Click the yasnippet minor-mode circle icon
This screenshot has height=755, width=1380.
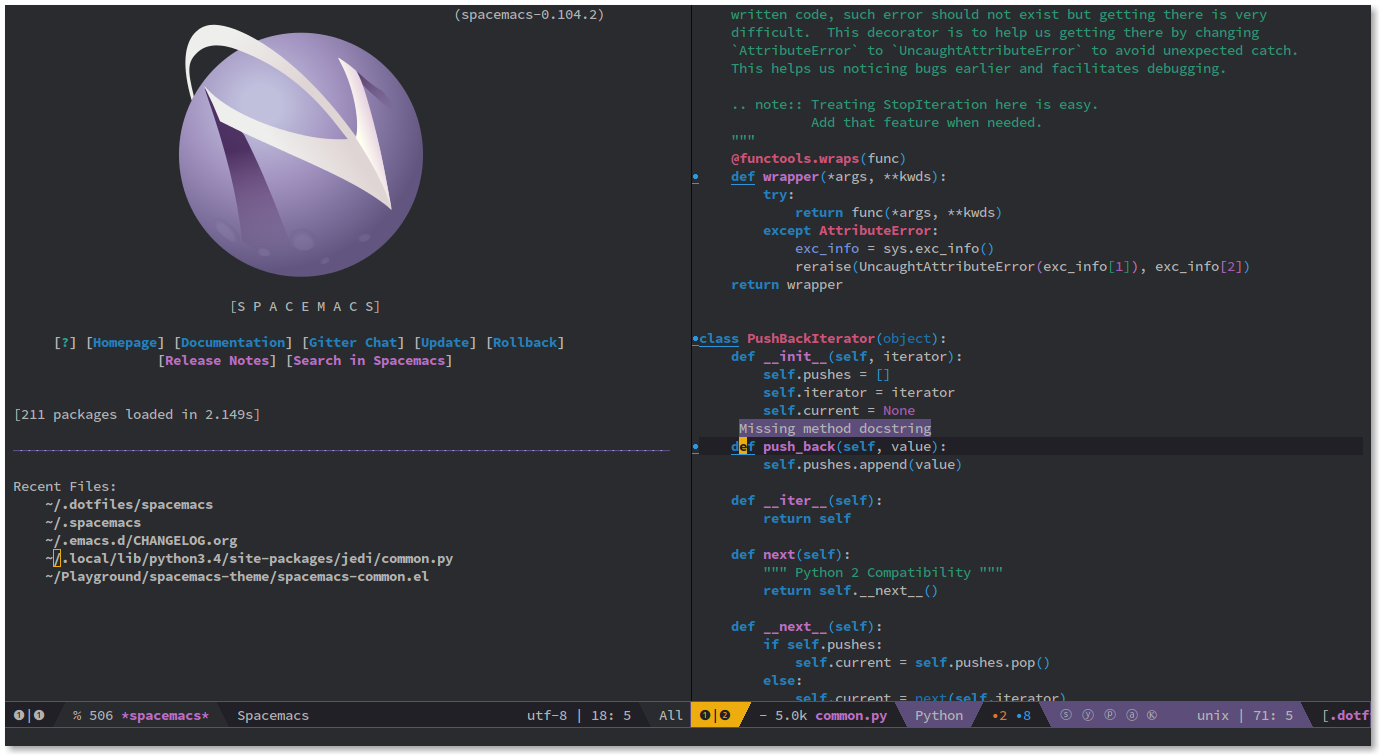(x=1086, y=714)
